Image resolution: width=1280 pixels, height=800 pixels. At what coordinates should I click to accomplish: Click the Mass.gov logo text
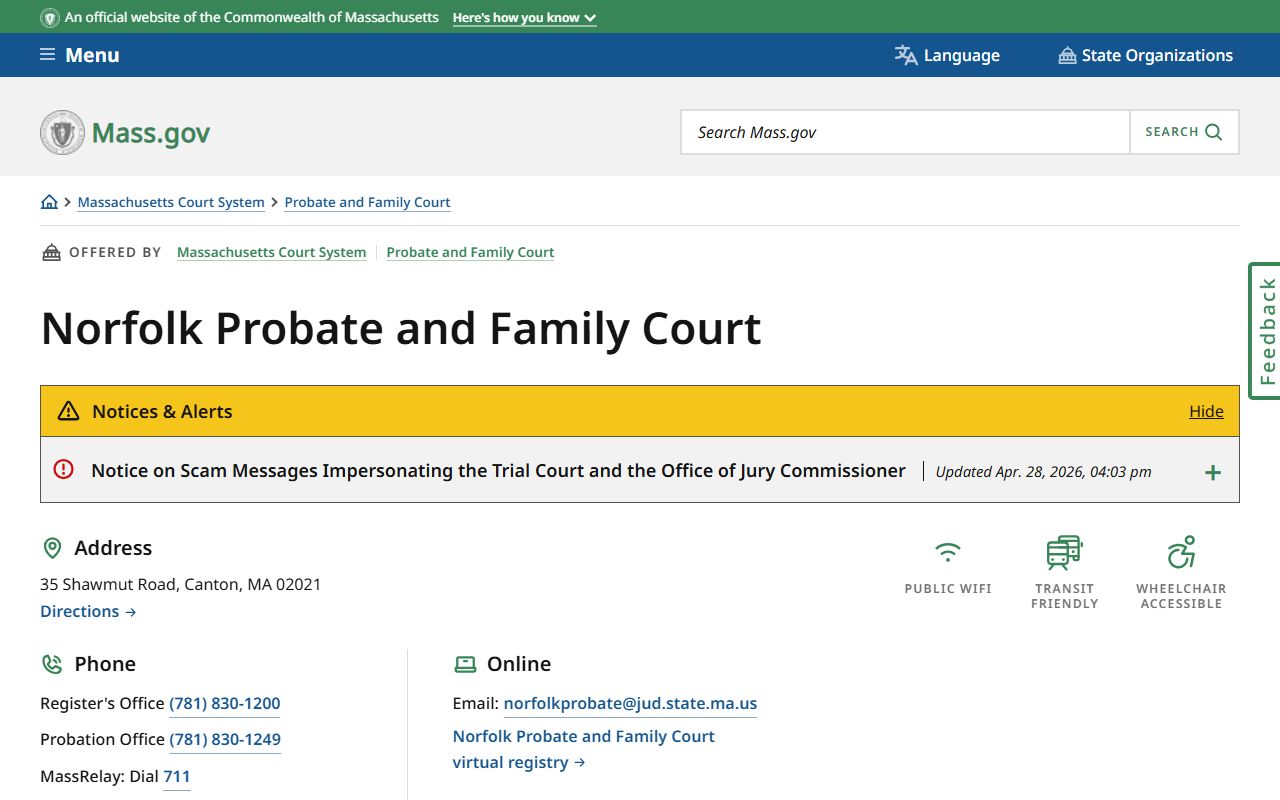tap(151, 133)
